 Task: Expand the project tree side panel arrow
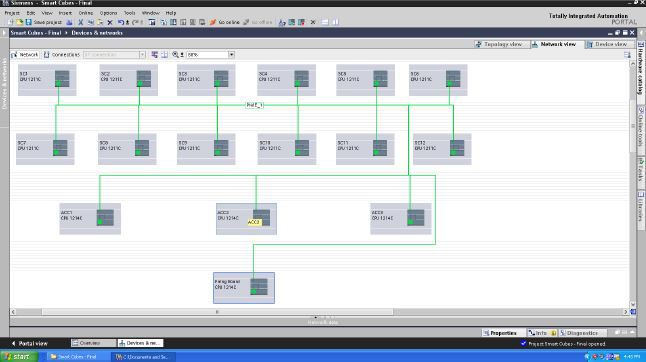pyautogui.click(x=4, y=33)
